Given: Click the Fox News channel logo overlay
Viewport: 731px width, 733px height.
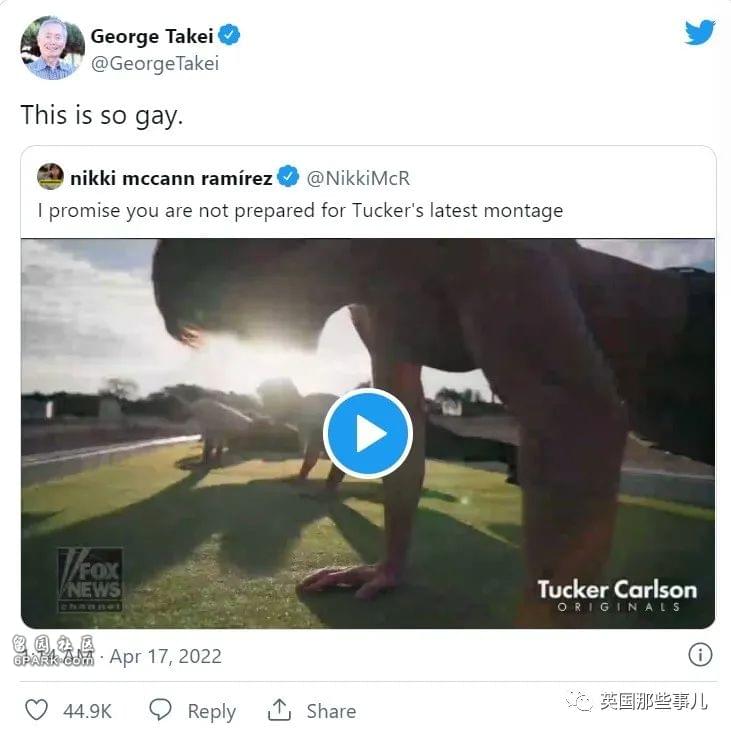Looking at the screenshot, I should coord(90,580).
